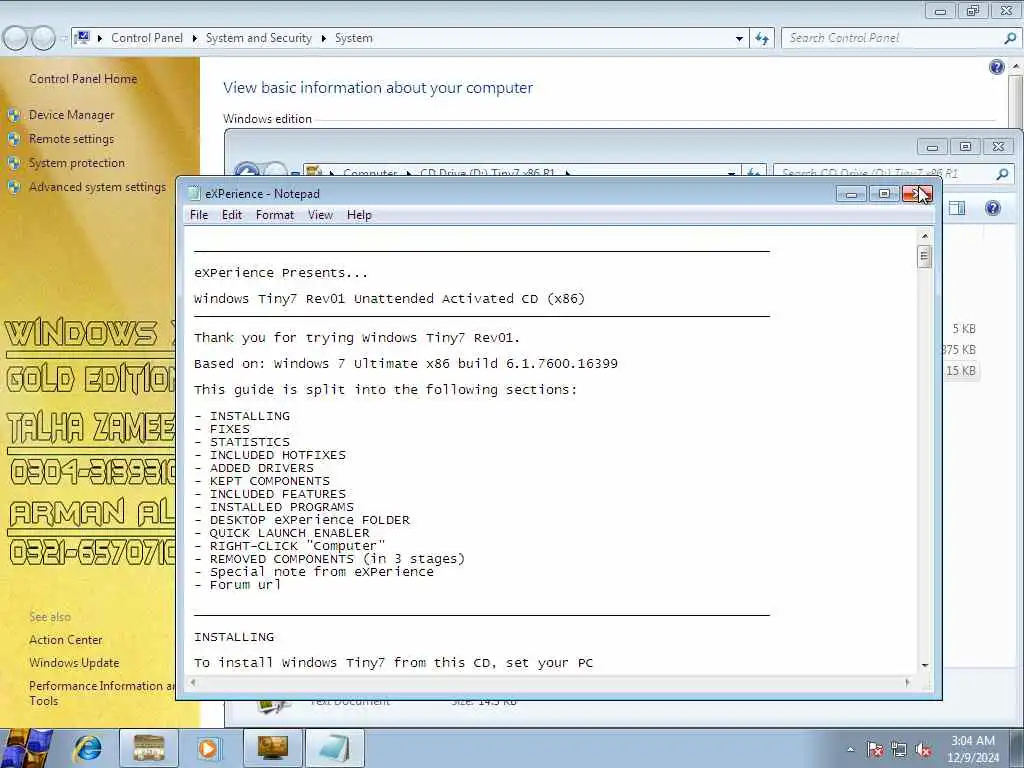Click the taskbar clock 3:04 AM
Screen dimensions: 1024x768
972,741
